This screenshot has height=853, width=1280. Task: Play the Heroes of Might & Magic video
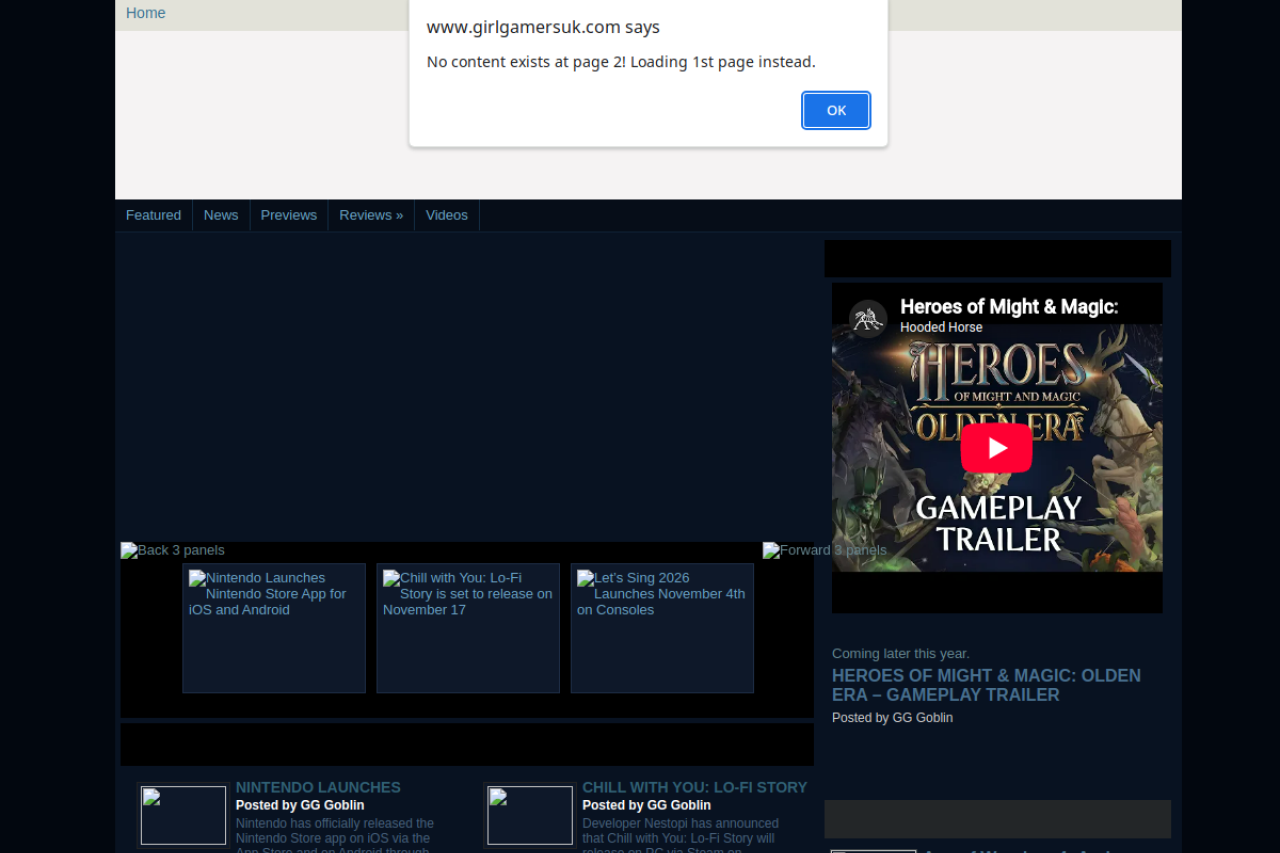pyautogui.click(x=997, y=448)
